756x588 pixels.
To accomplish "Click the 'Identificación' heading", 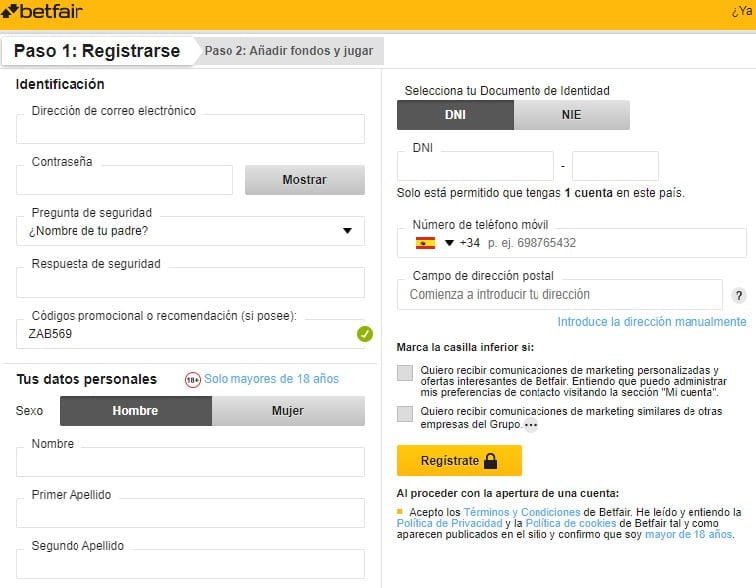I will [60, 84].
